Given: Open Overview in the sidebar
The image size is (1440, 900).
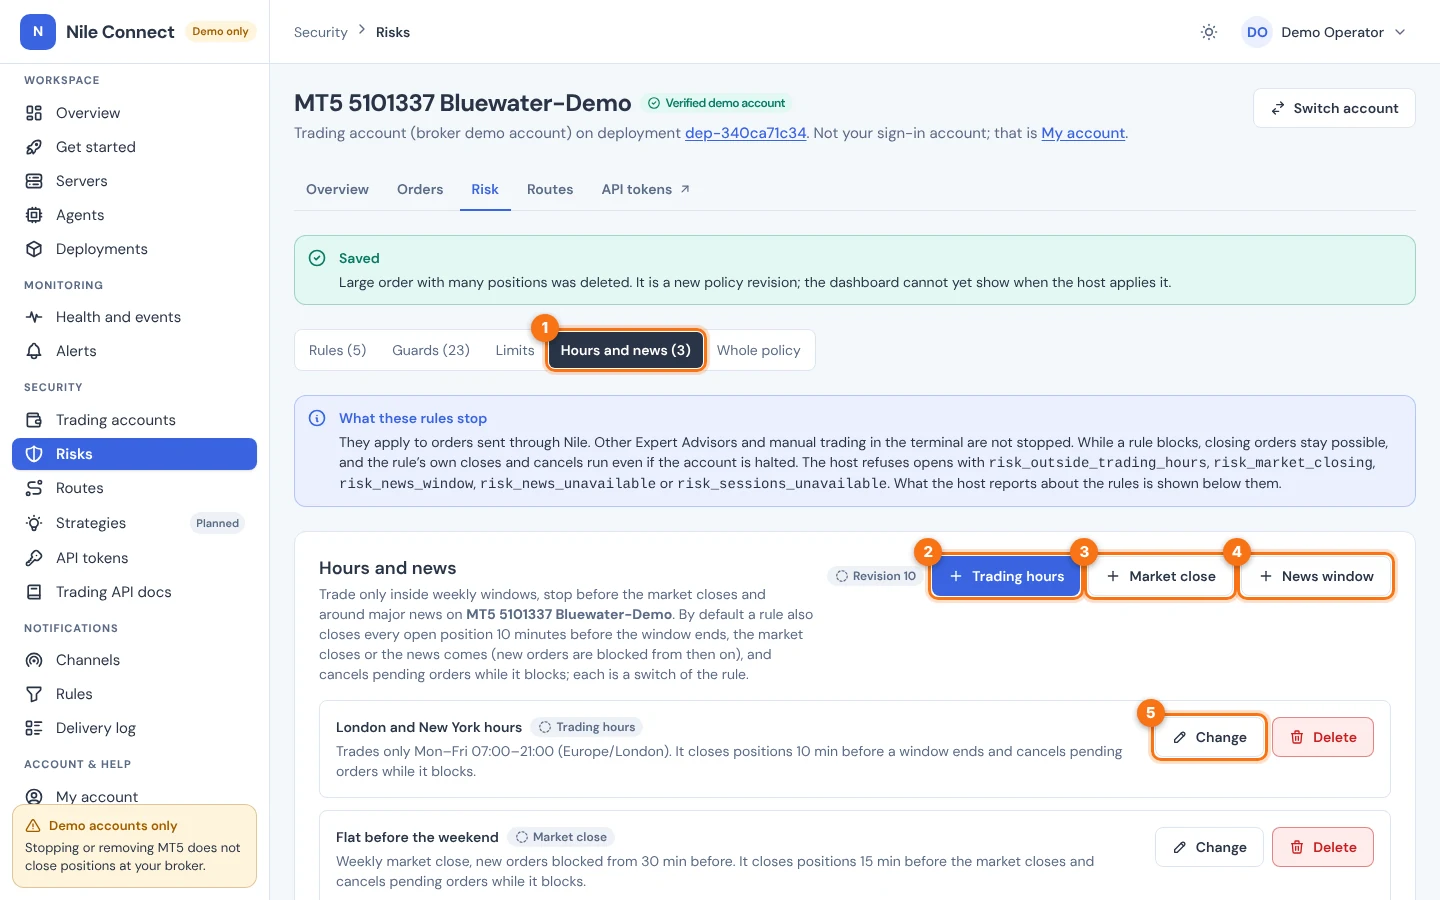Looking at the screenshot, I should (134, 113).
